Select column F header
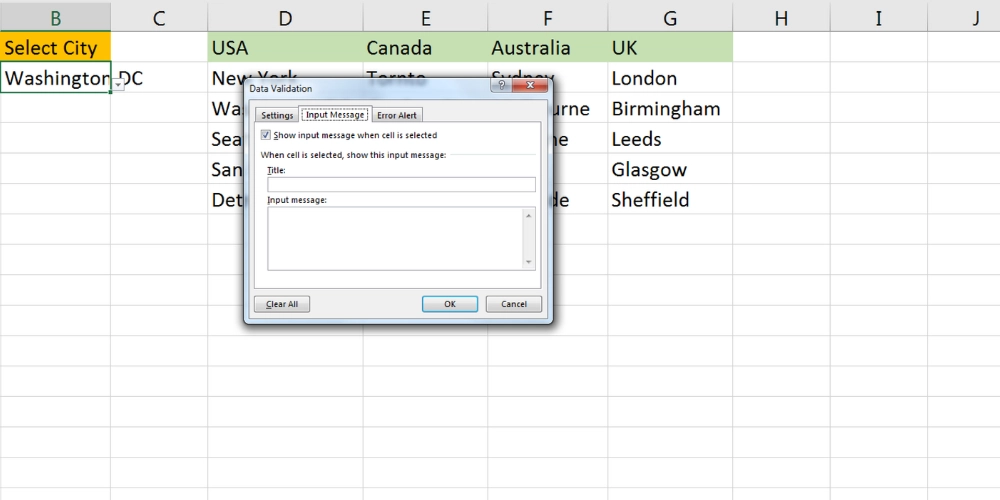Screen dimensions: 1000x500 point(548,16)
